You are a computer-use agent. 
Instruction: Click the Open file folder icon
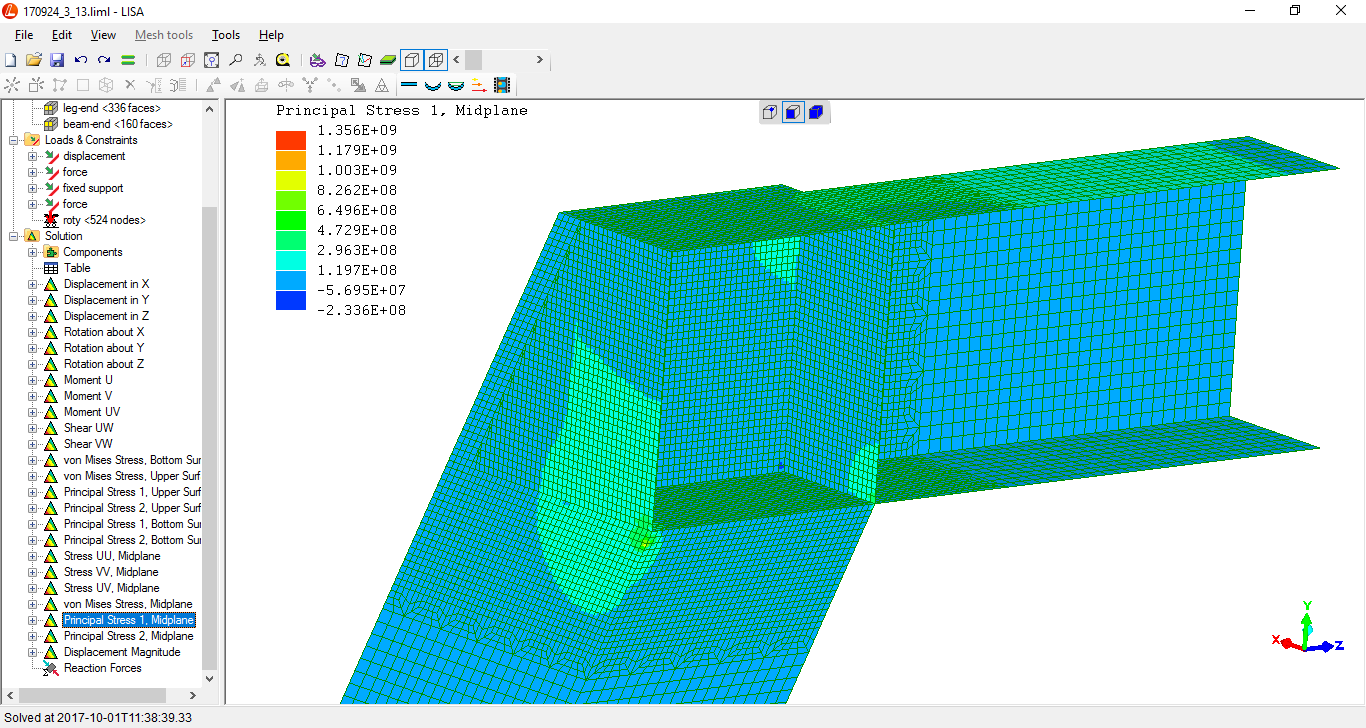[x=34, y=60]
